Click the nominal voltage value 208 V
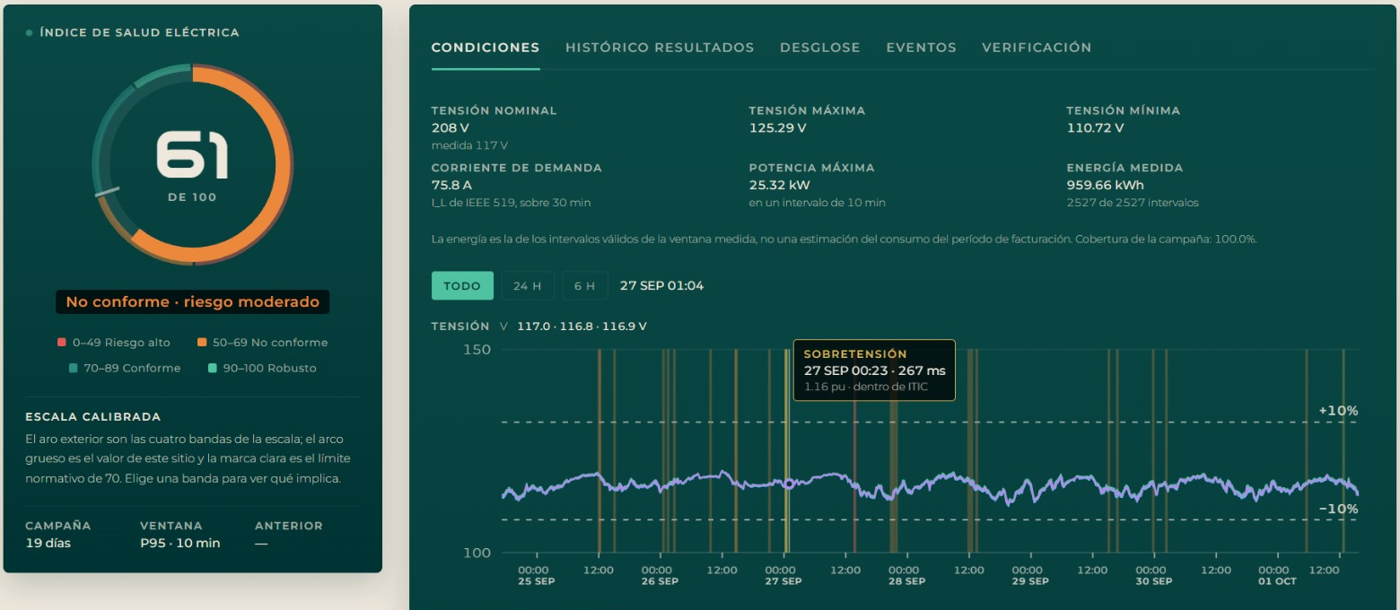This screenshot has width=1400, height=610. 450,128
